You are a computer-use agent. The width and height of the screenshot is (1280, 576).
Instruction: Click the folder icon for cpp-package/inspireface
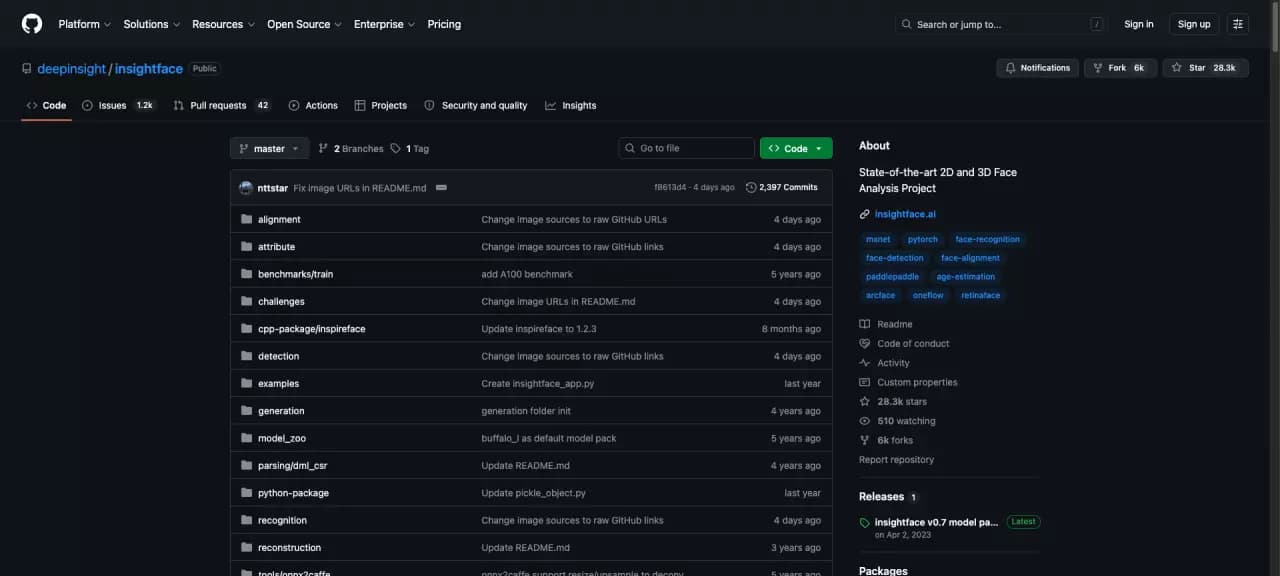pyautogui.click(x=246, y=329)
